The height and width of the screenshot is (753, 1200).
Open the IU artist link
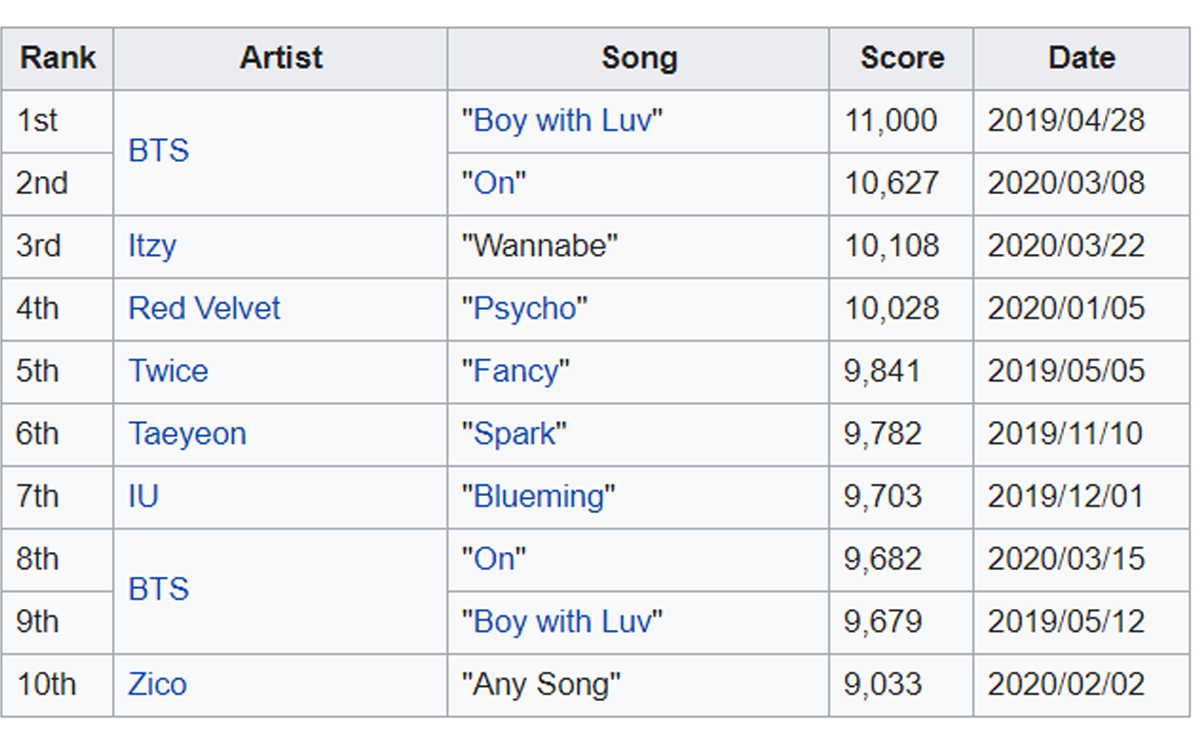click(143, 496)
